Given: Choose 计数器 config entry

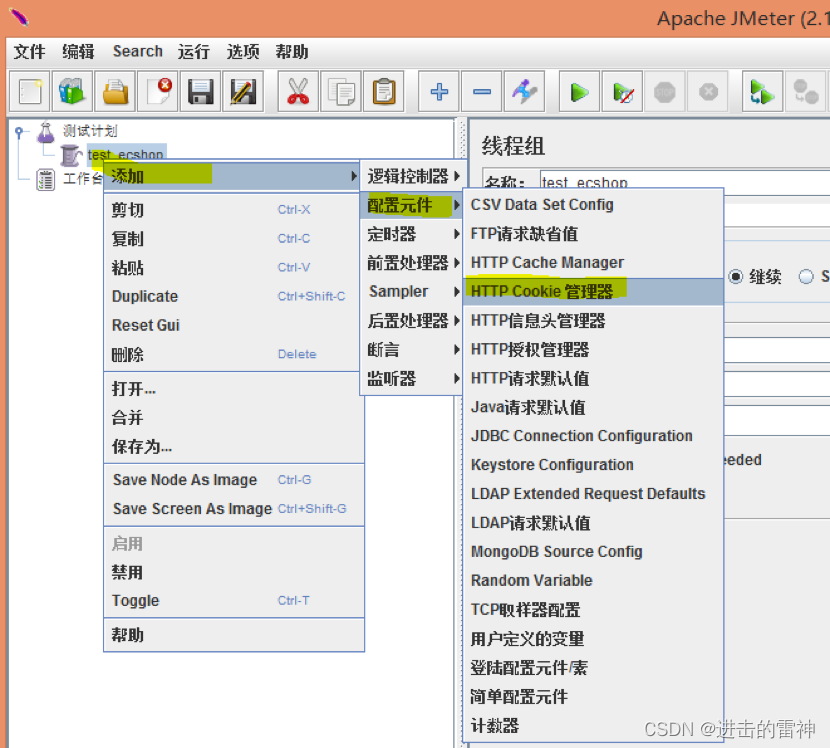Looking at the screenshot, I should pyautogui.click(x=593, y=725).
